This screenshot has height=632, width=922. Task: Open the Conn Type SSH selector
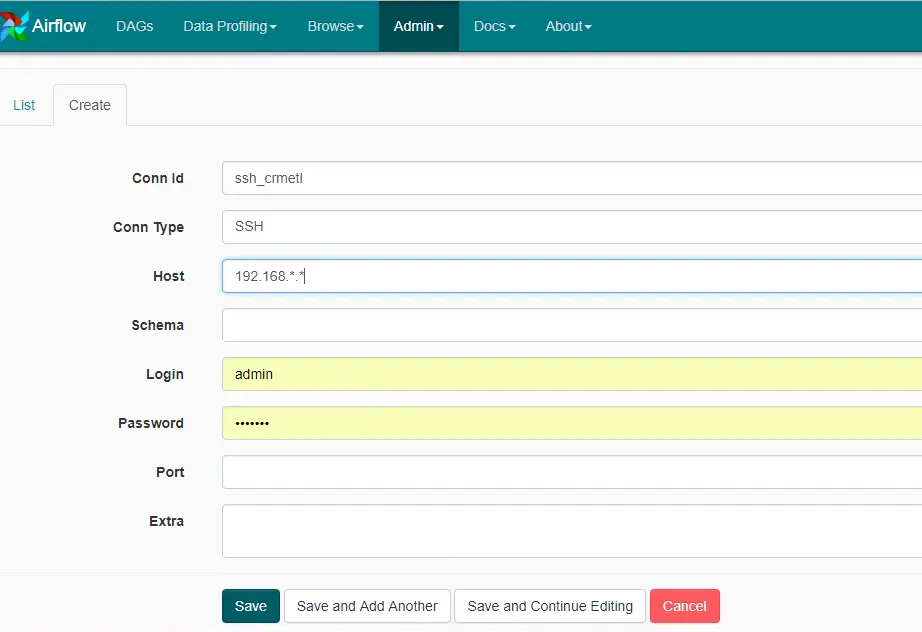coord(572,227)
